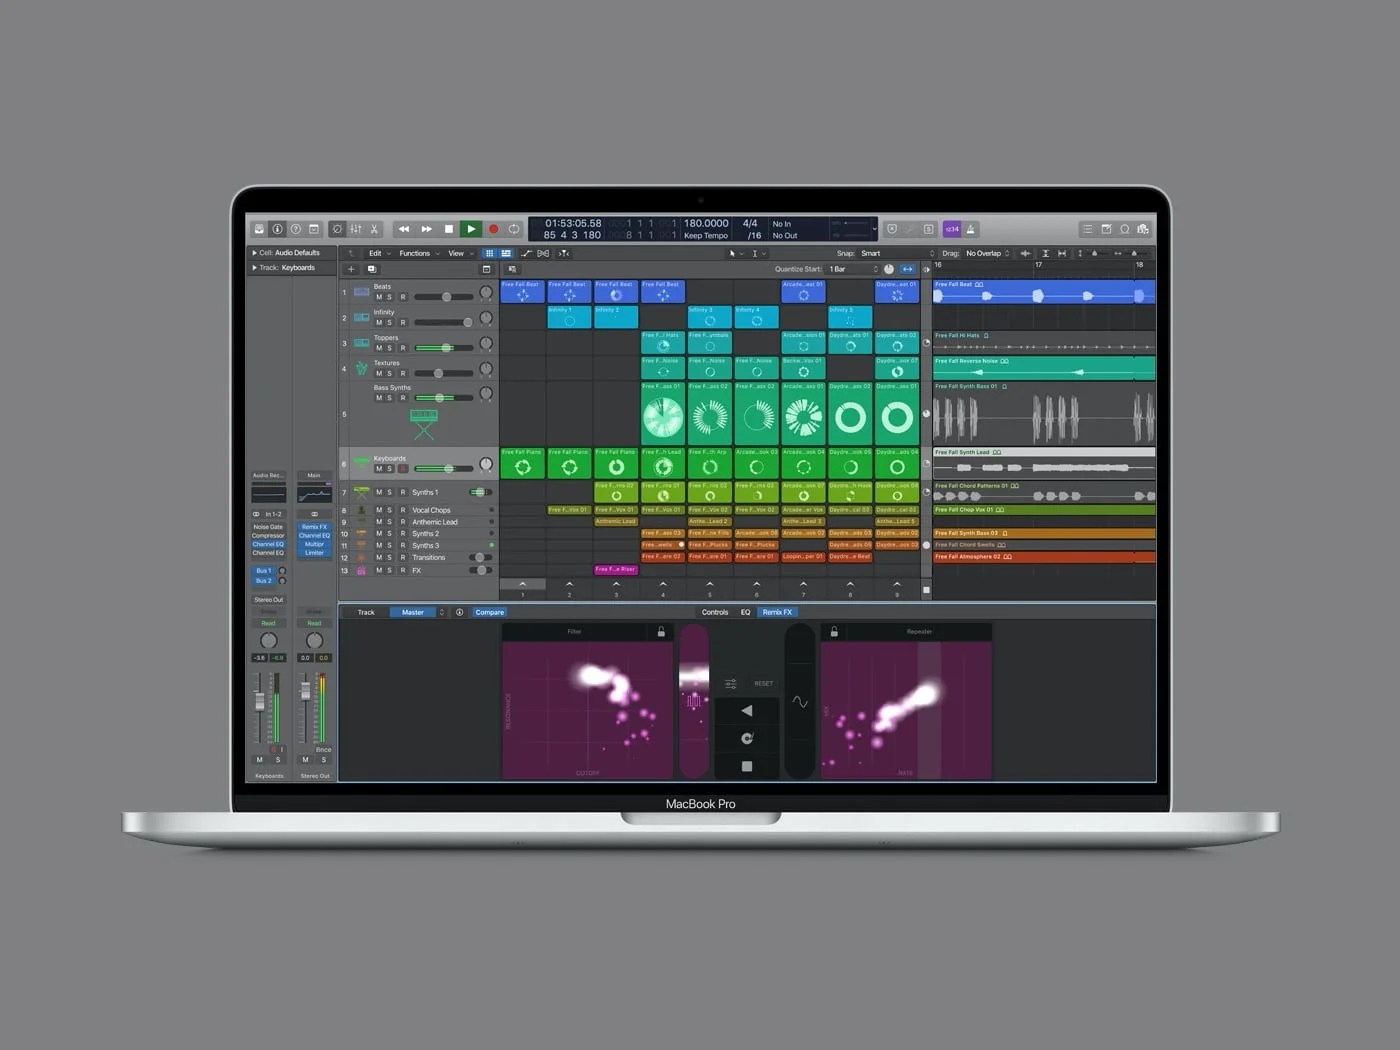
Task: Open the Functions menu above the track list
Action: 416,253
